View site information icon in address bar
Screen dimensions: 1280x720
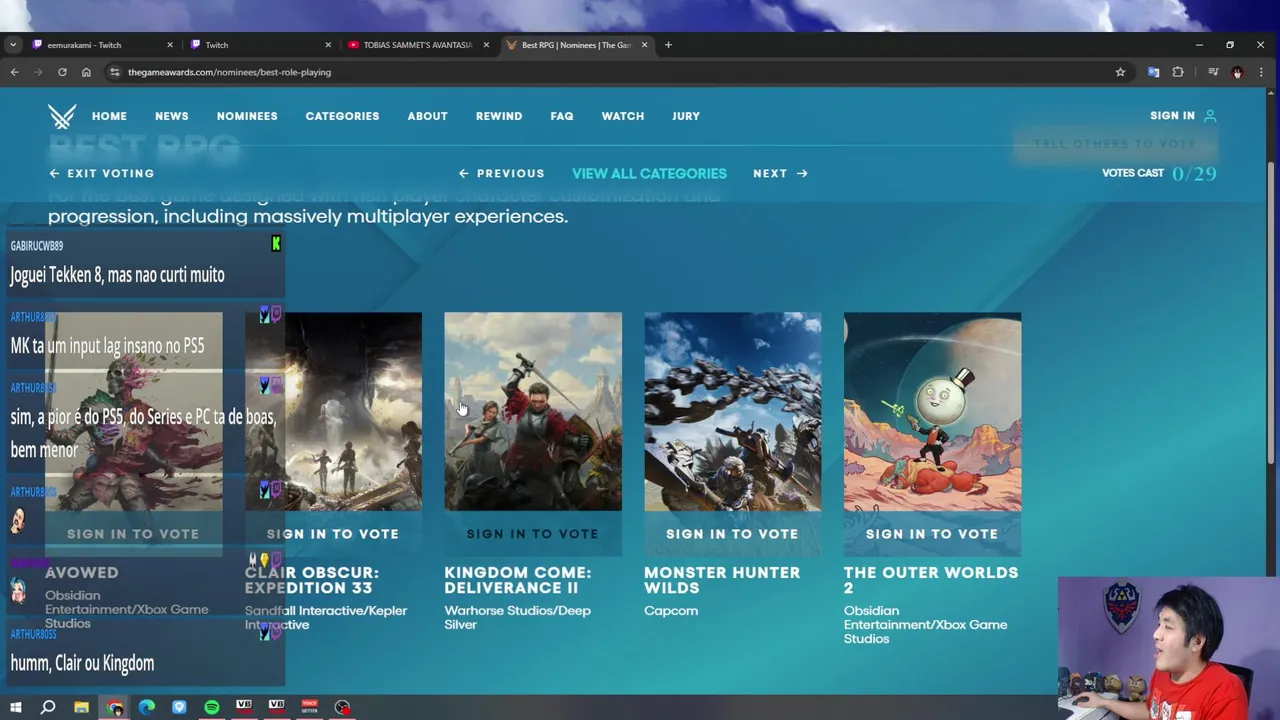coord(115,72)
